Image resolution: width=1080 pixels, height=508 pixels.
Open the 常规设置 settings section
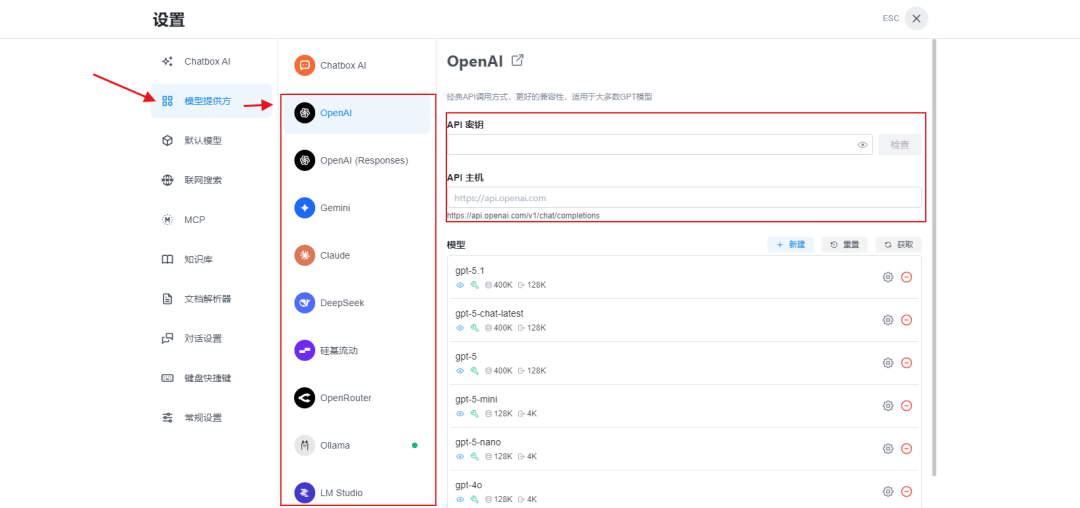211,418
